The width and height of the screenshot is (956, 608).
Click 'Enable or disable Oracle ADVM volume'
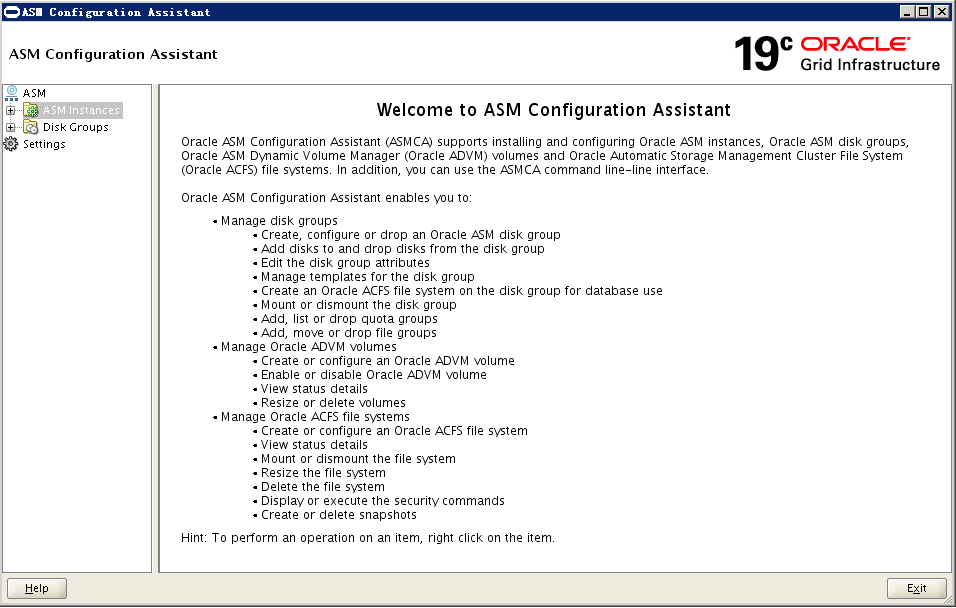pos(374,375)
